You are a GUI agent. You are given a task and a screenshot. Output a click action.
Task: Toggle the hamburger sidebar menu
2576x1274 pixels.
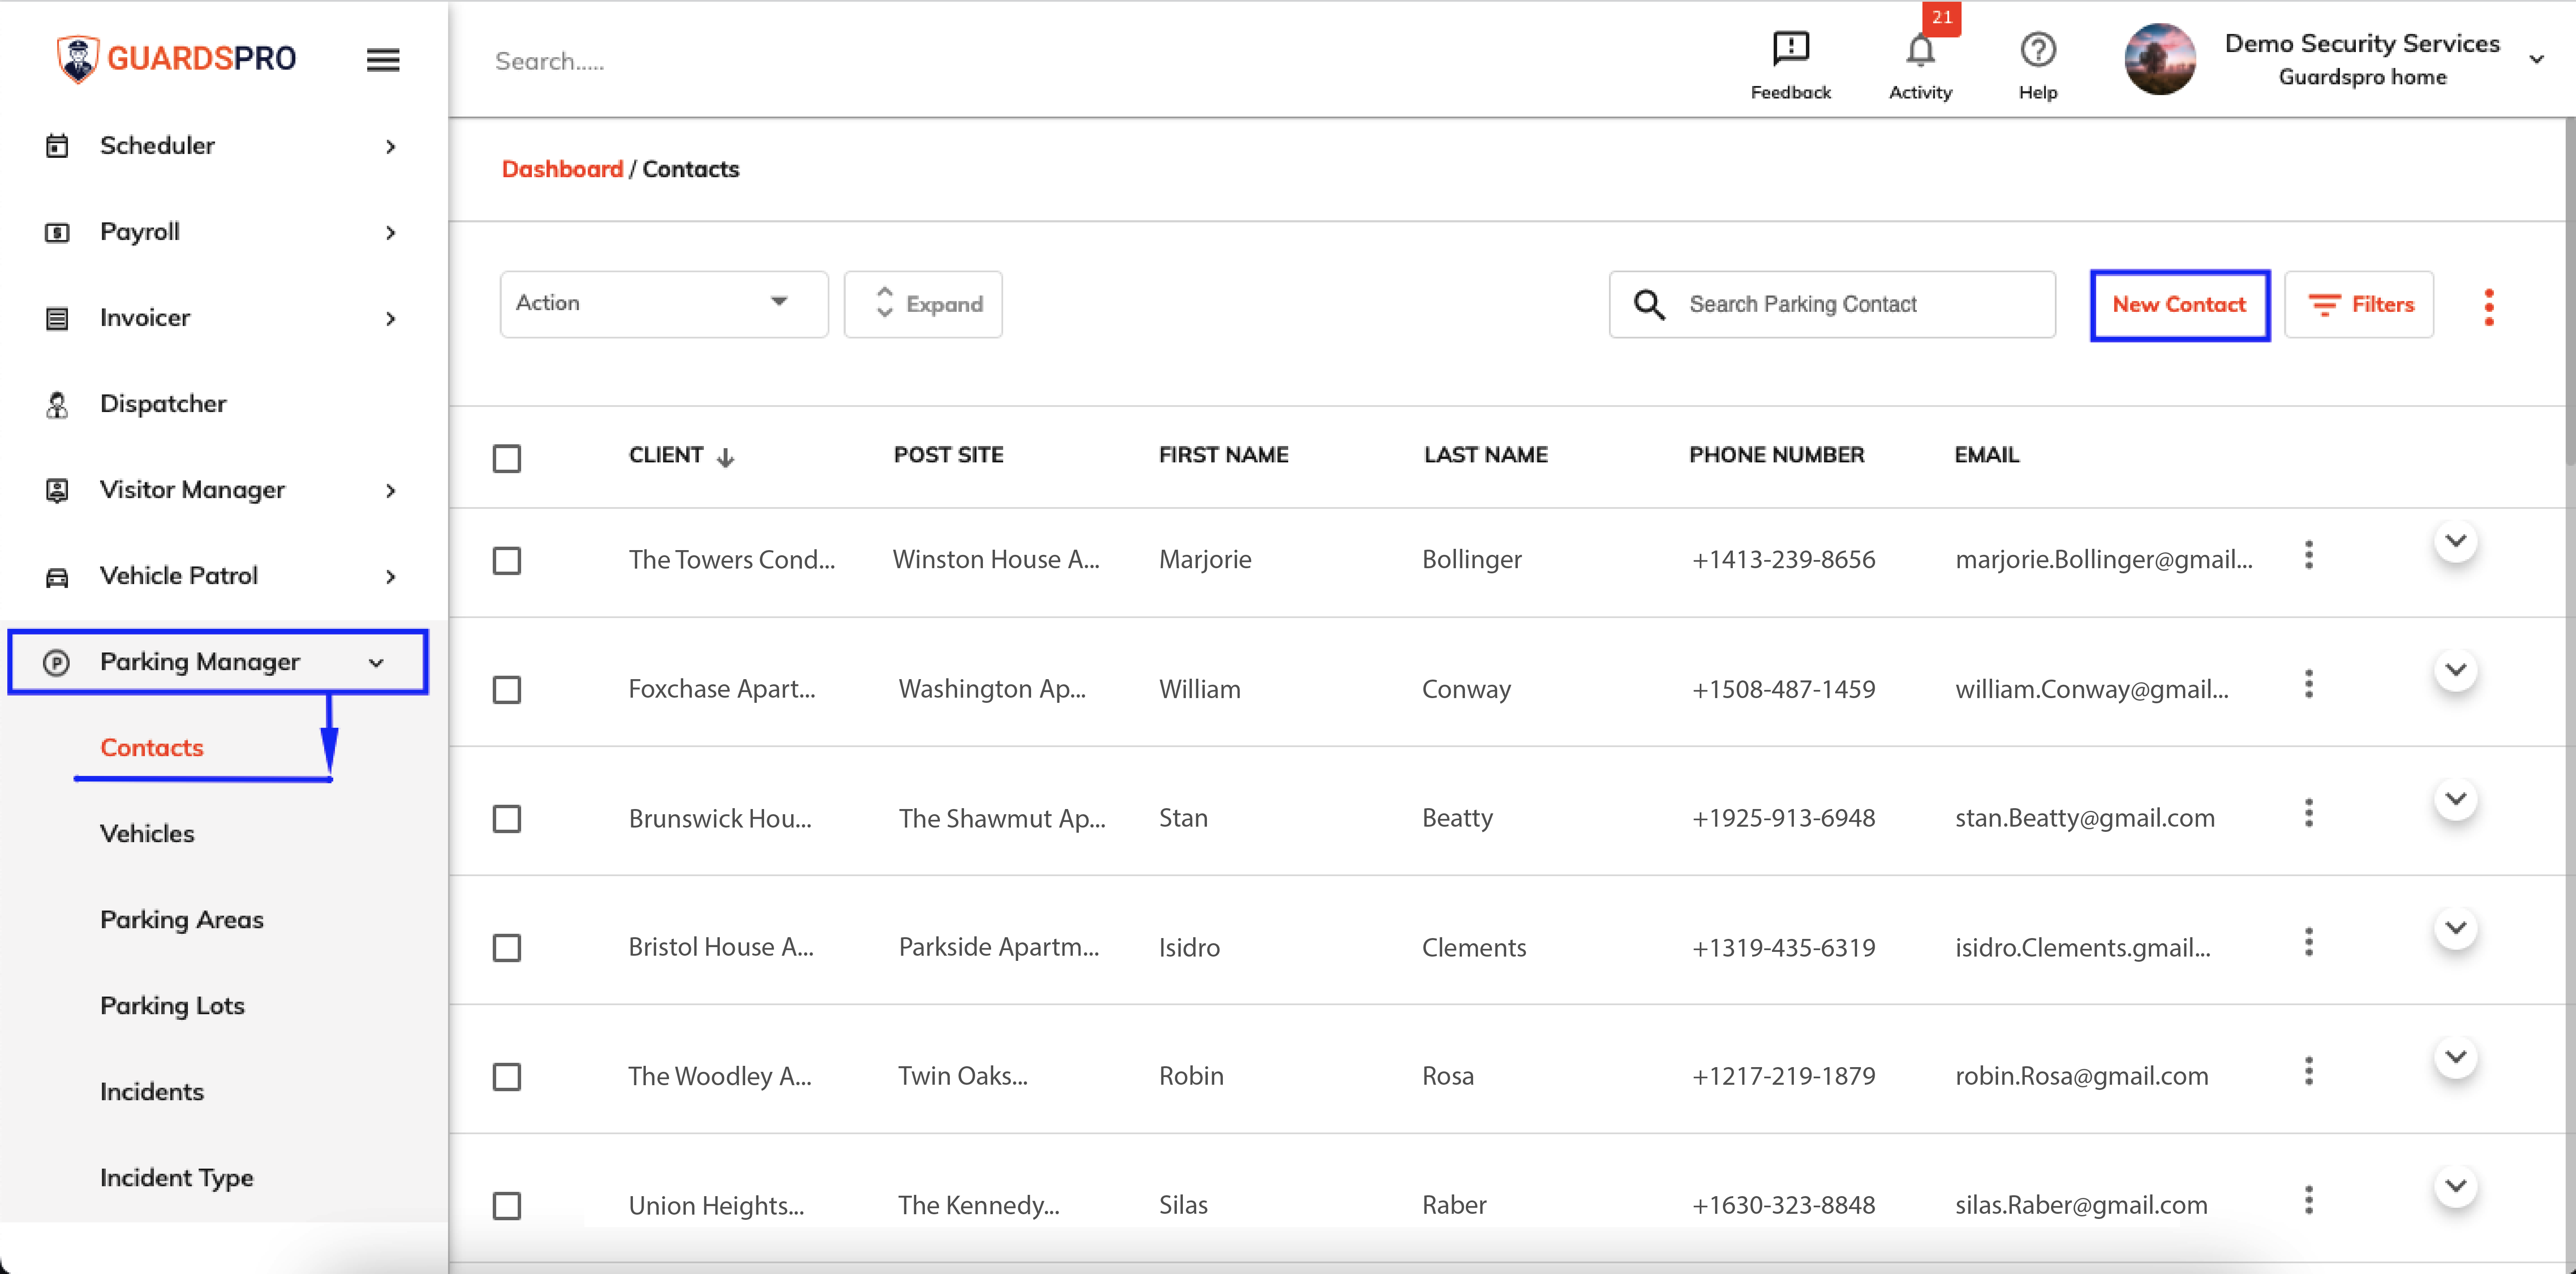point(383,60)
